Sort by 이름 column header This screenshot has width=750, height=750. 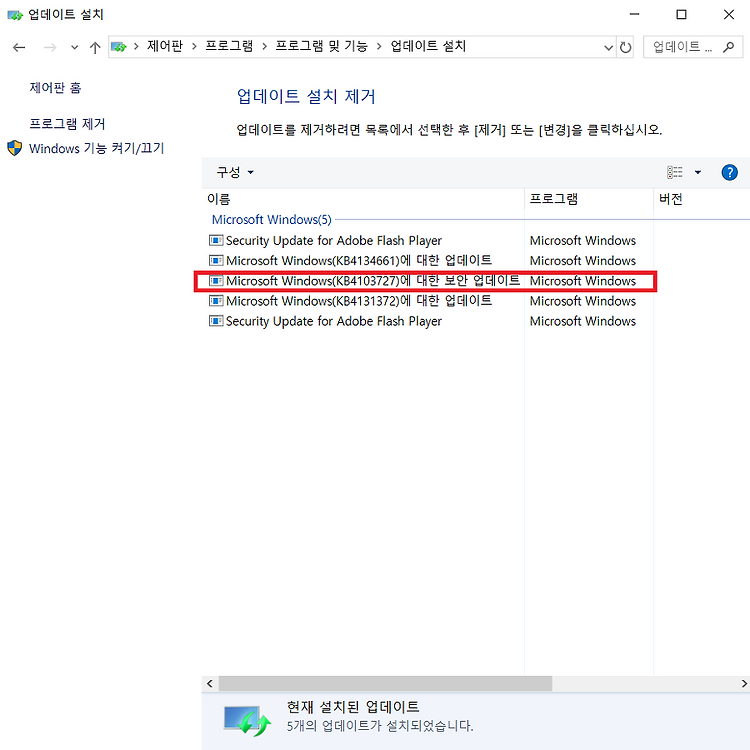pyautogui.click(x=219, y=199)
